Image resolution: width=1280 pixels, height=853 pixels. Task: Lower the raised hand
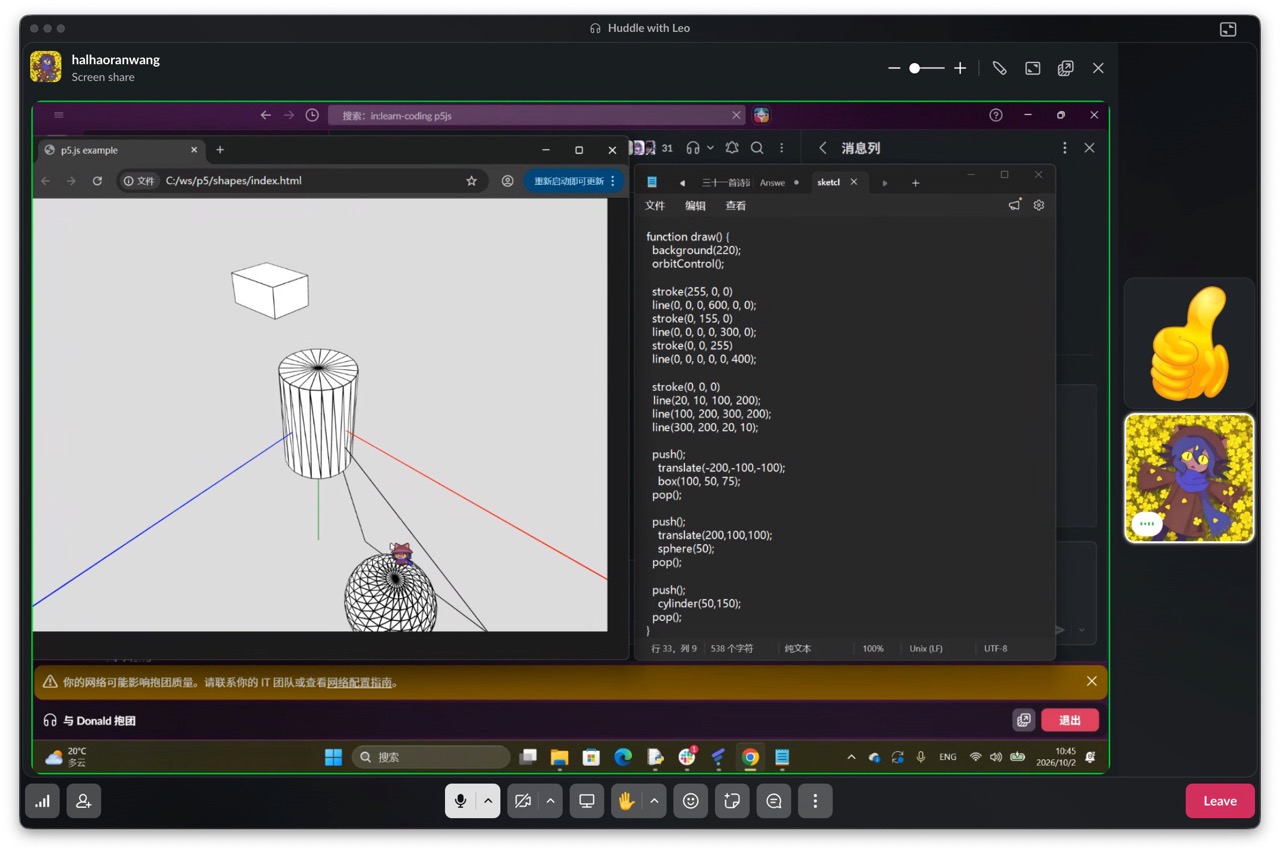(x=626, y=801)
